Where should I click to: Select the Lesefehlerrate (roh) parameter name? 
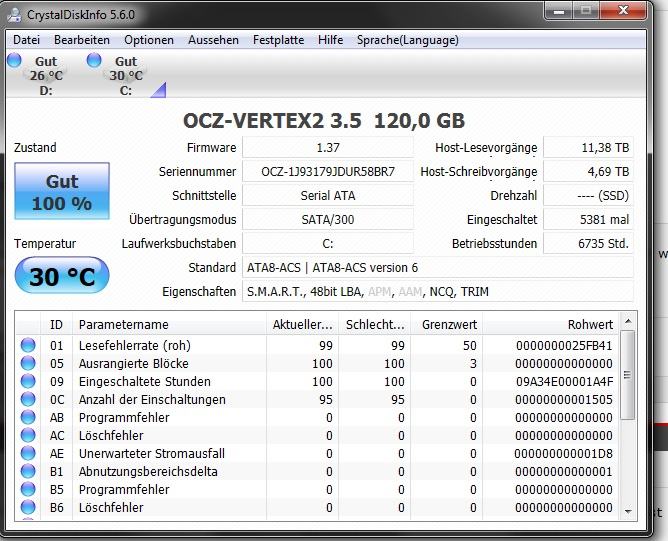tap(135, 345)
